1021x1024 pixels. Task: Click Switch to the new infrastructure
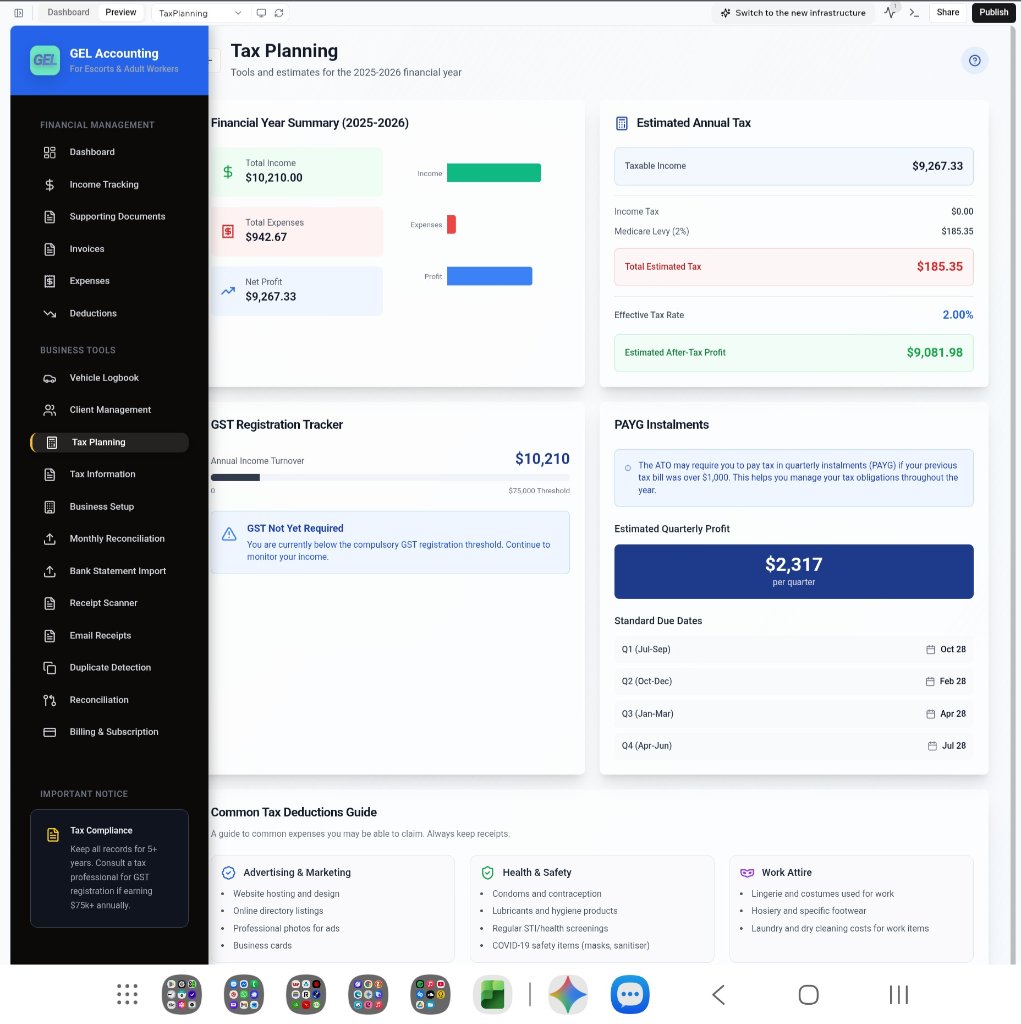pyautogui.click(x=792, y=13)
